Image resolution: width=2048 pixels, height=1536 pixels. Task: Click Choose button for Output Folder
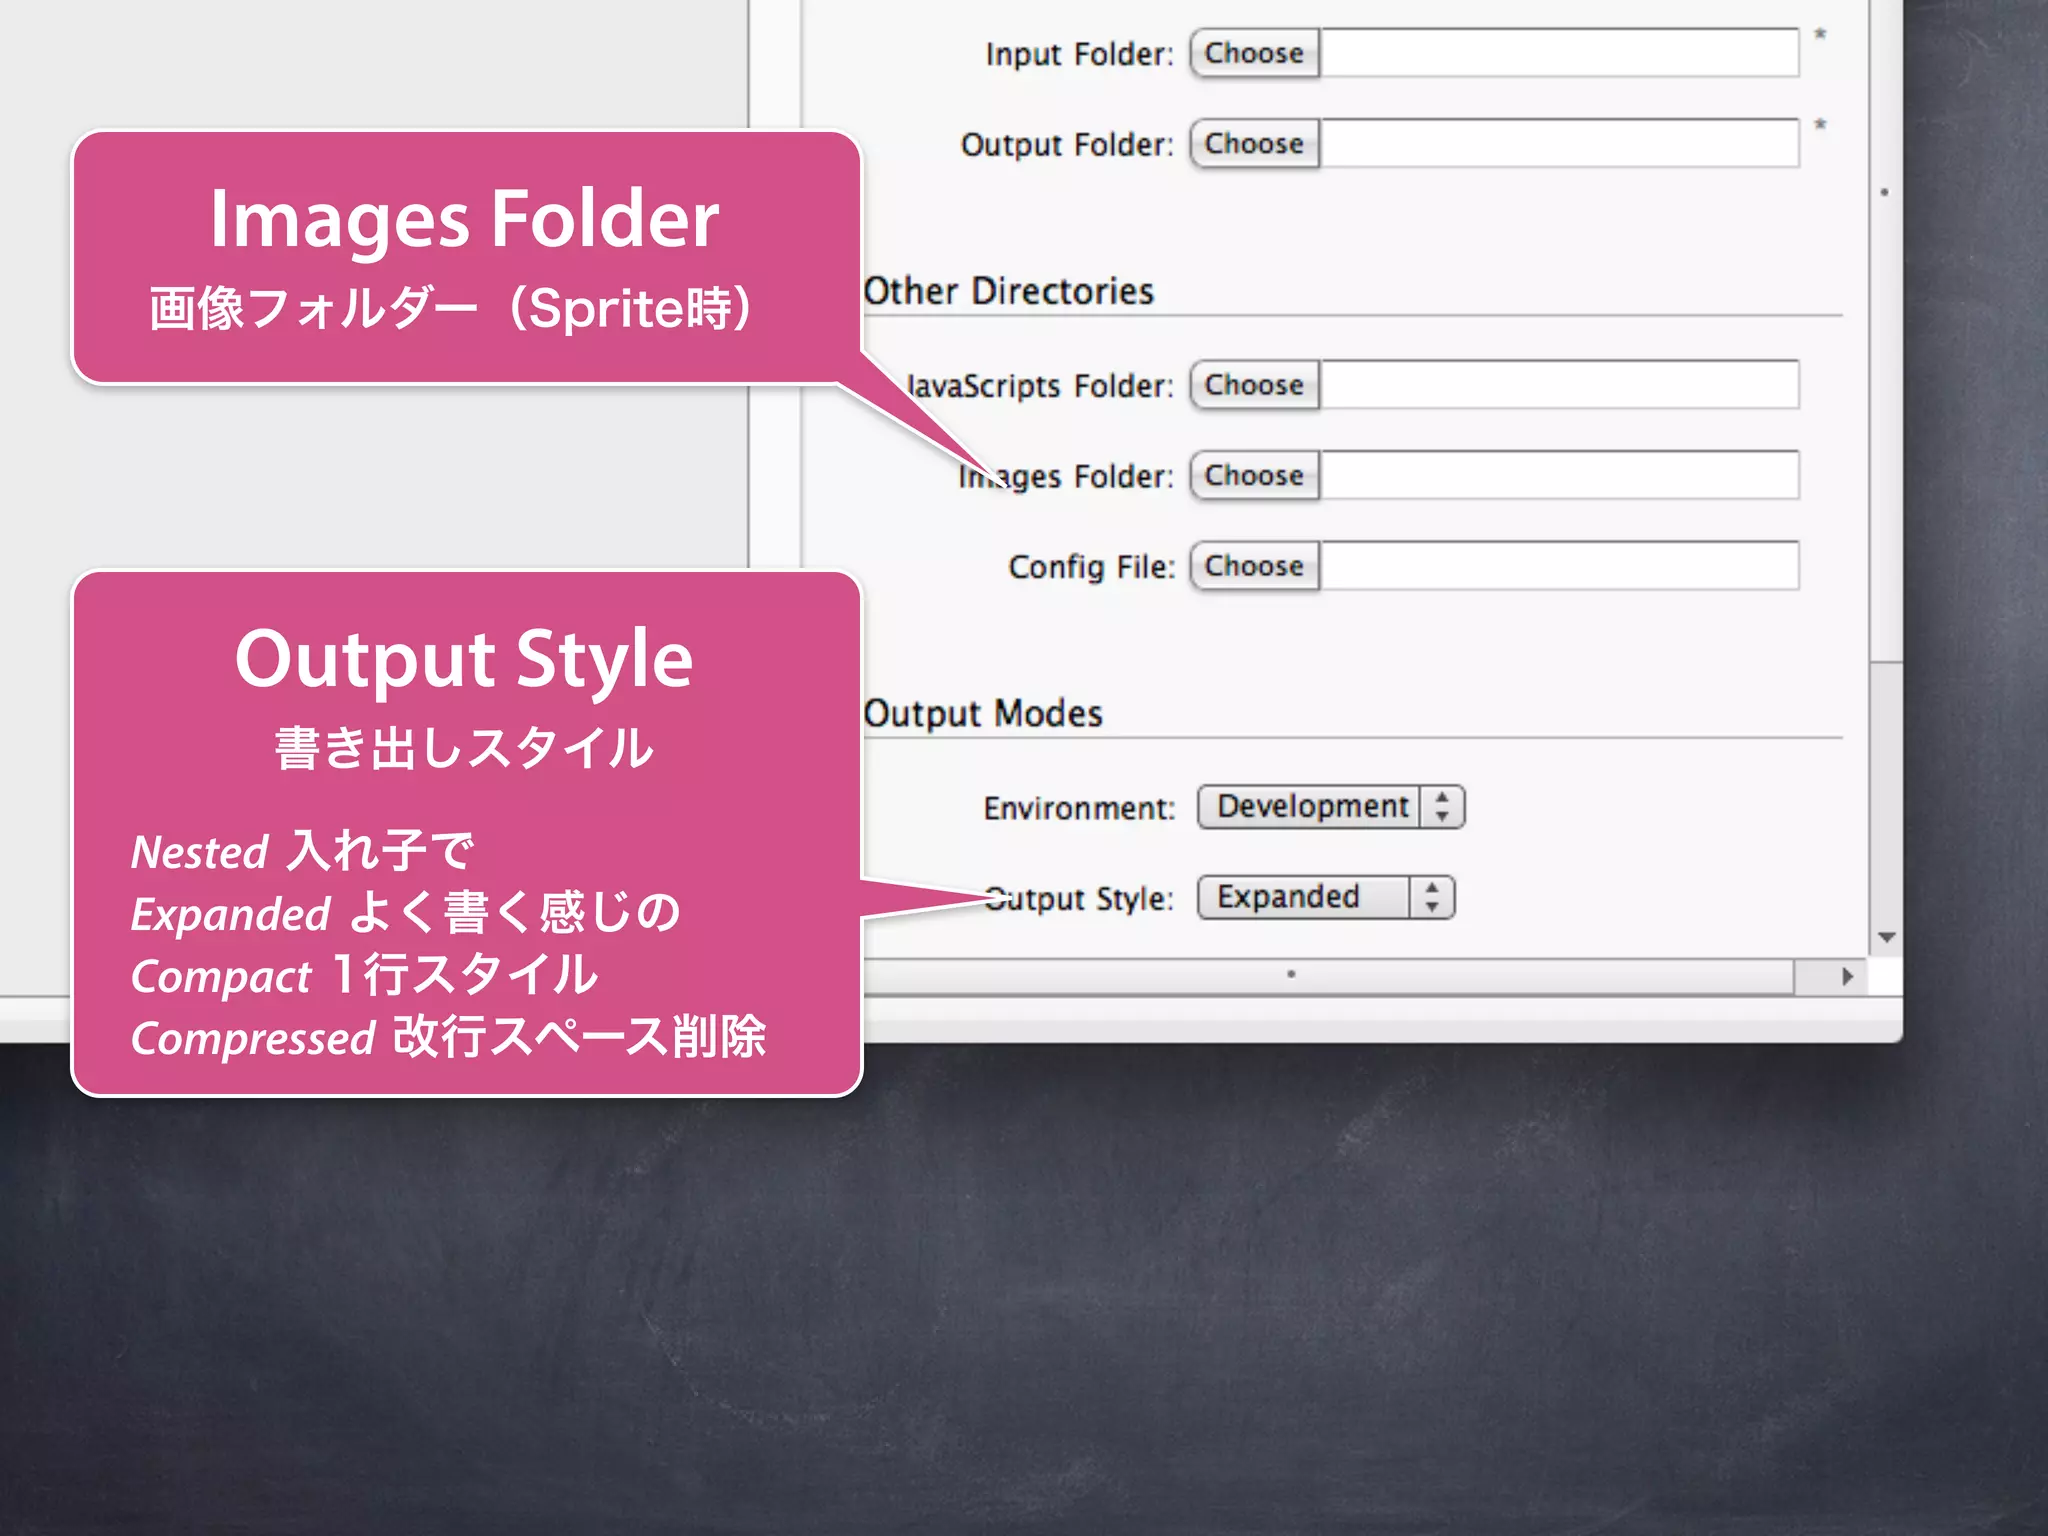pos(1254,144)
